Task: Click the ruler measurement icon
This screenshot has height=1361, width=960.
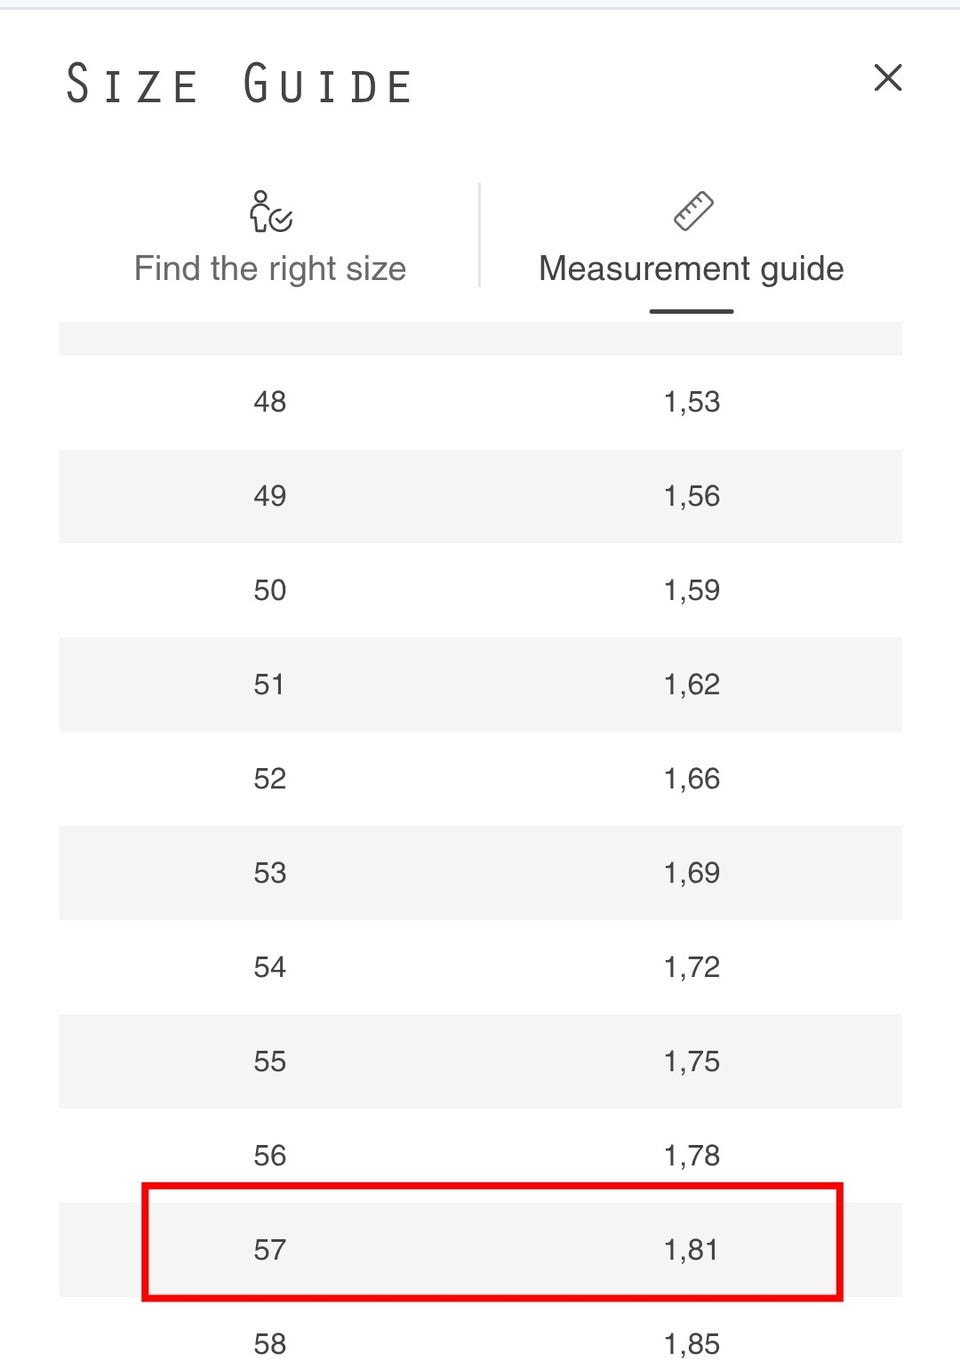Action: coord(692,211)
